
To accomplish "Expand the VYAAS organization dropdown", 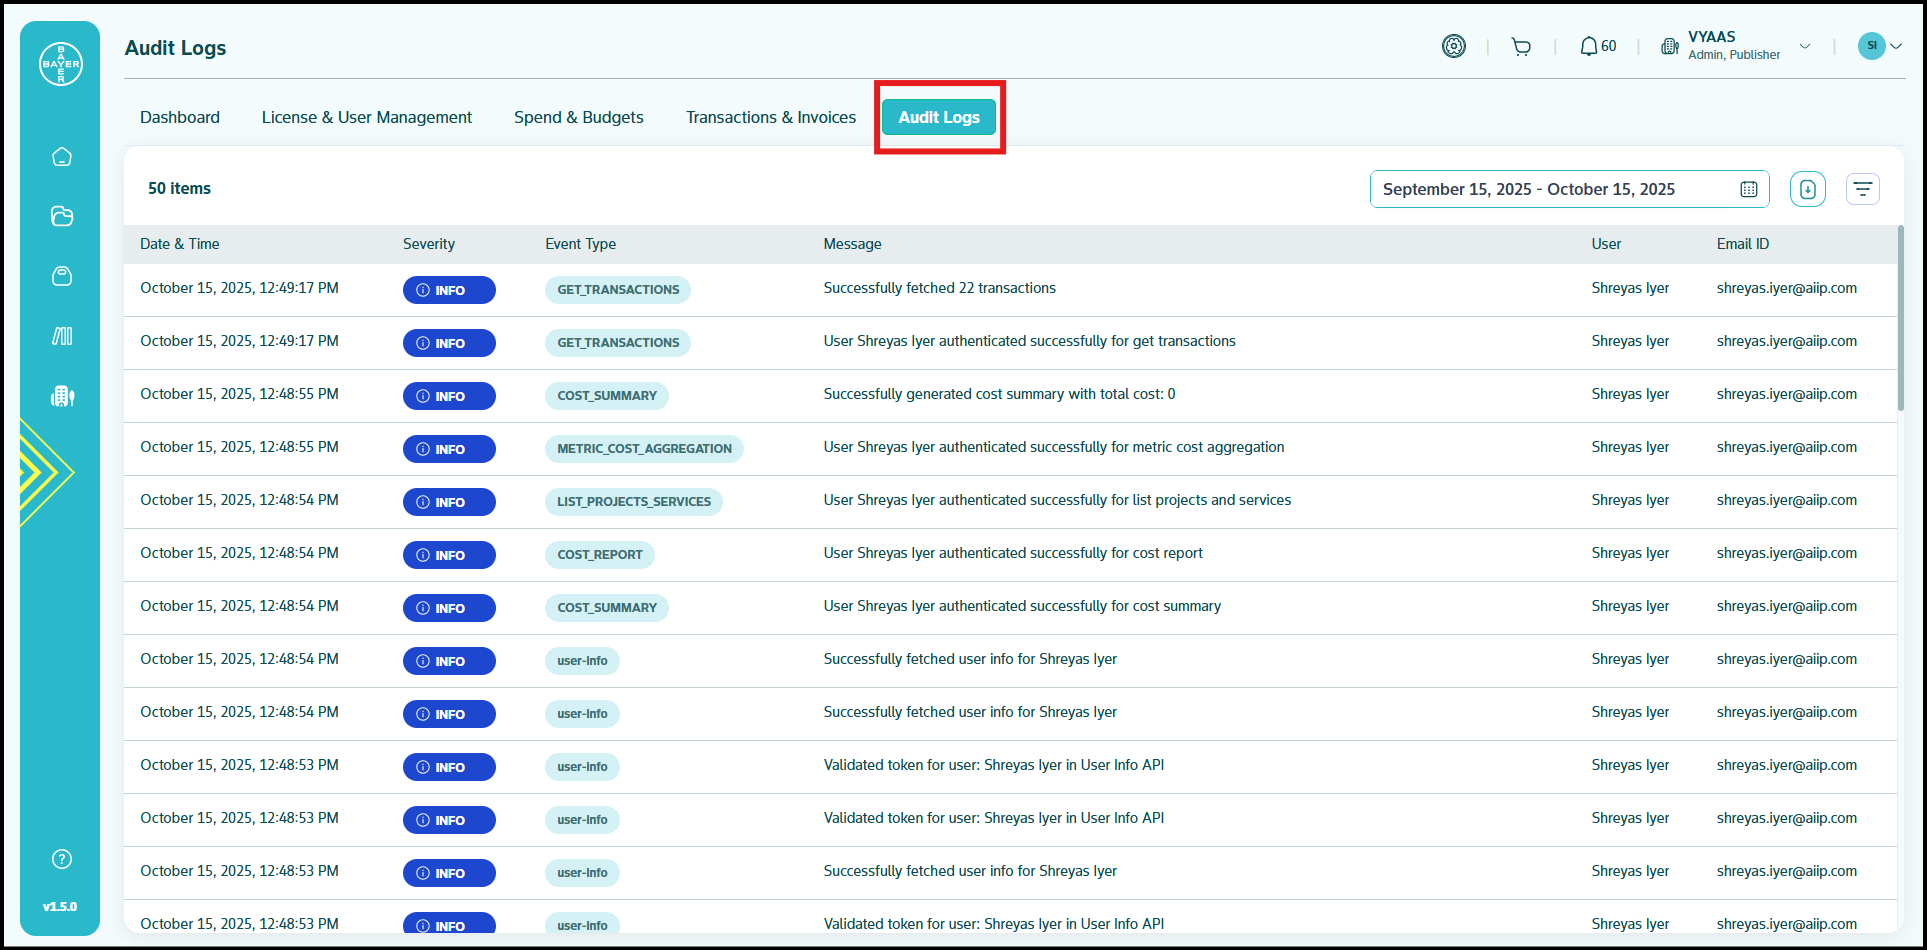I will pos(1805,46).
